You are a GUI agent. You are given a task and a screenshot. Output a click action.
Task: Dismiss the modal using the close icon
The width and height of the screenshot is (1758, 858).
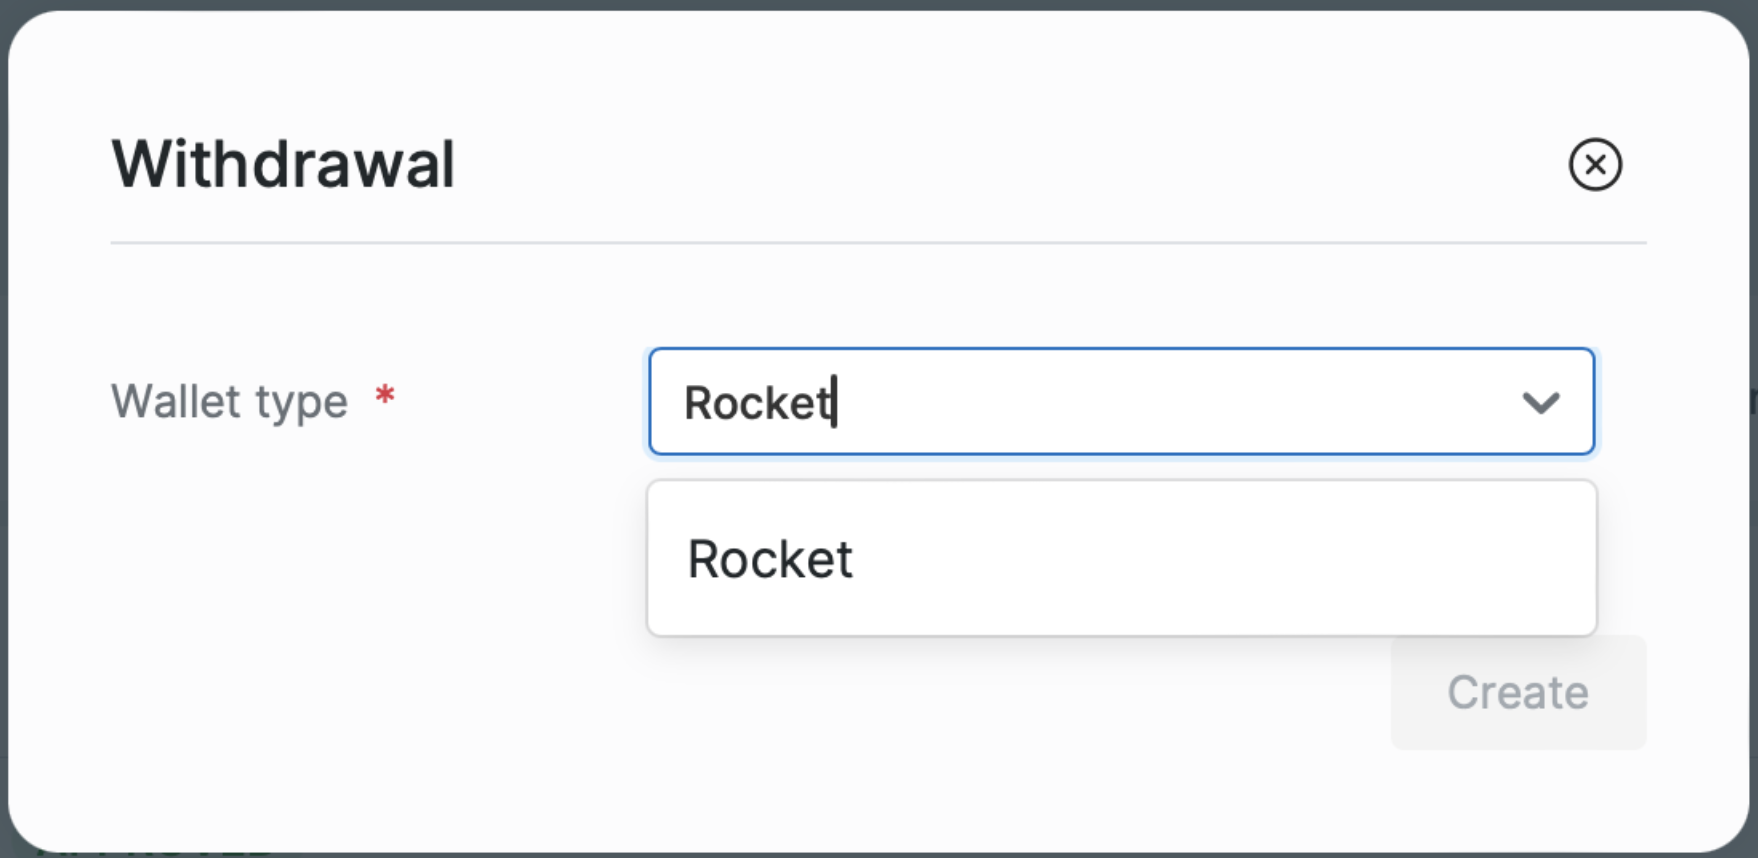[1595, 165]
